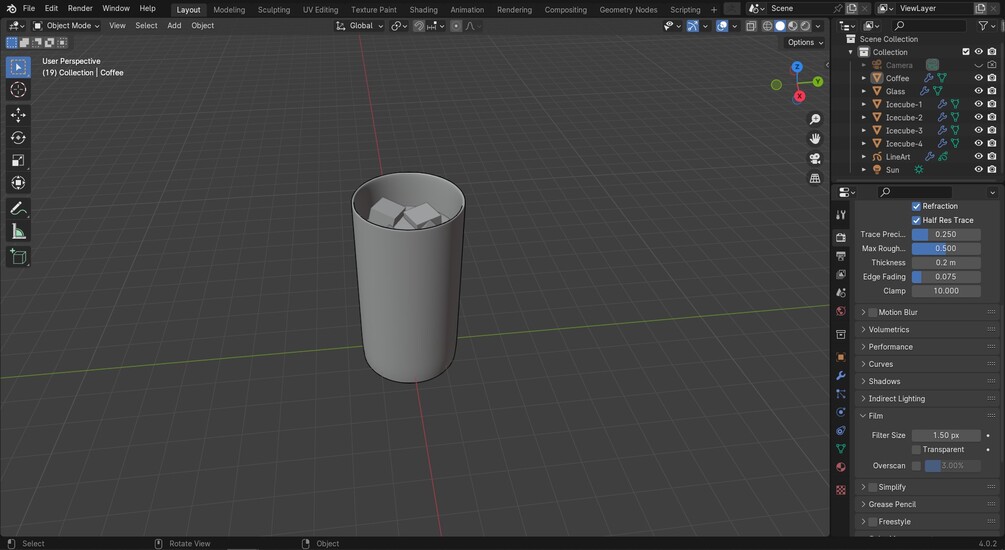Viewport: 1005px width, 550px height.
Task: Open the Render menu
Action: point(80,9)
